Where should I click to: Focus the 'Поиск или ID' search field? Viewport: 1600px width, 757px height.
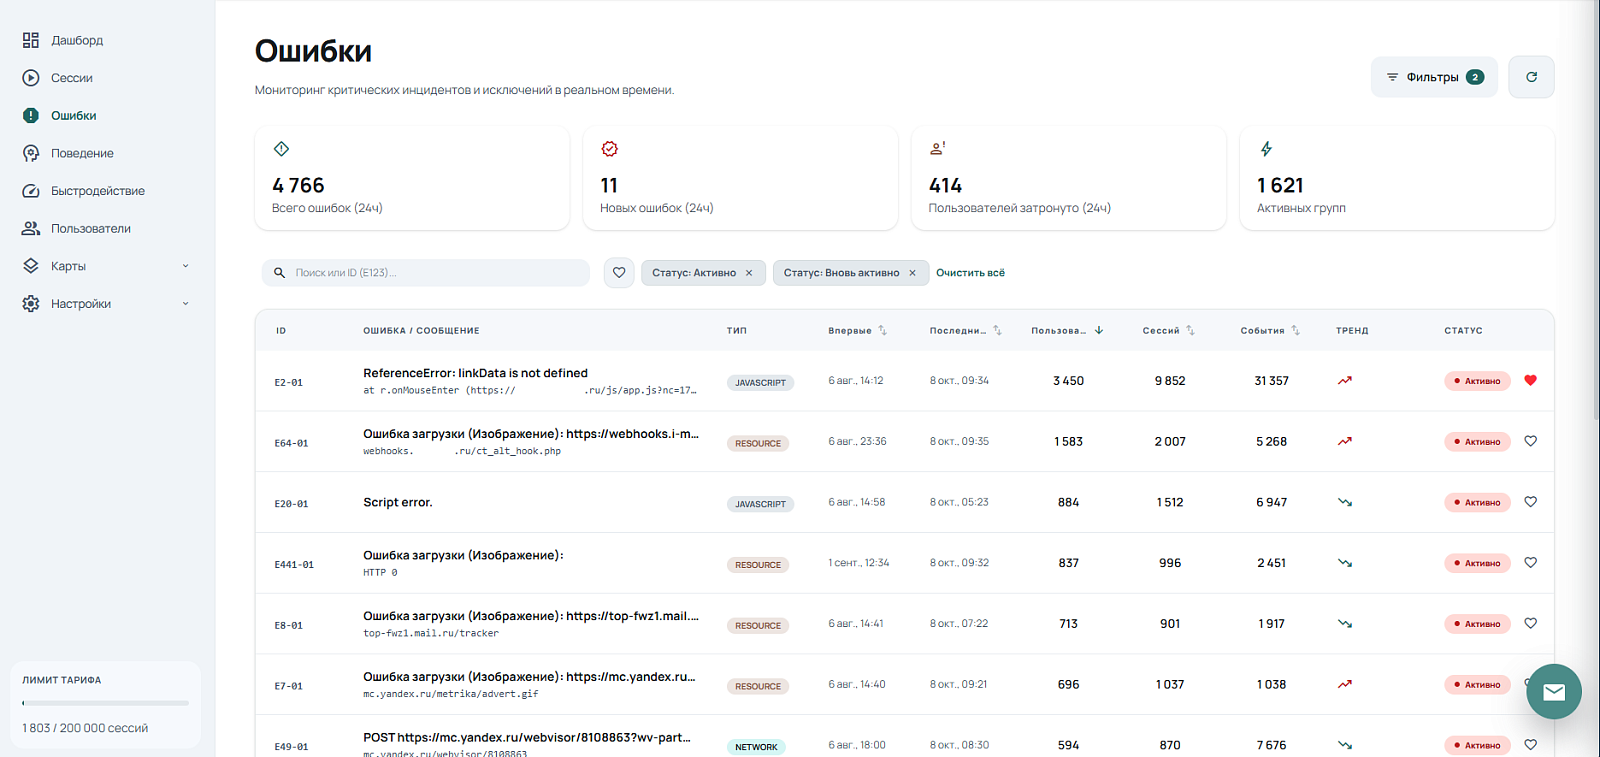point(426,273)
